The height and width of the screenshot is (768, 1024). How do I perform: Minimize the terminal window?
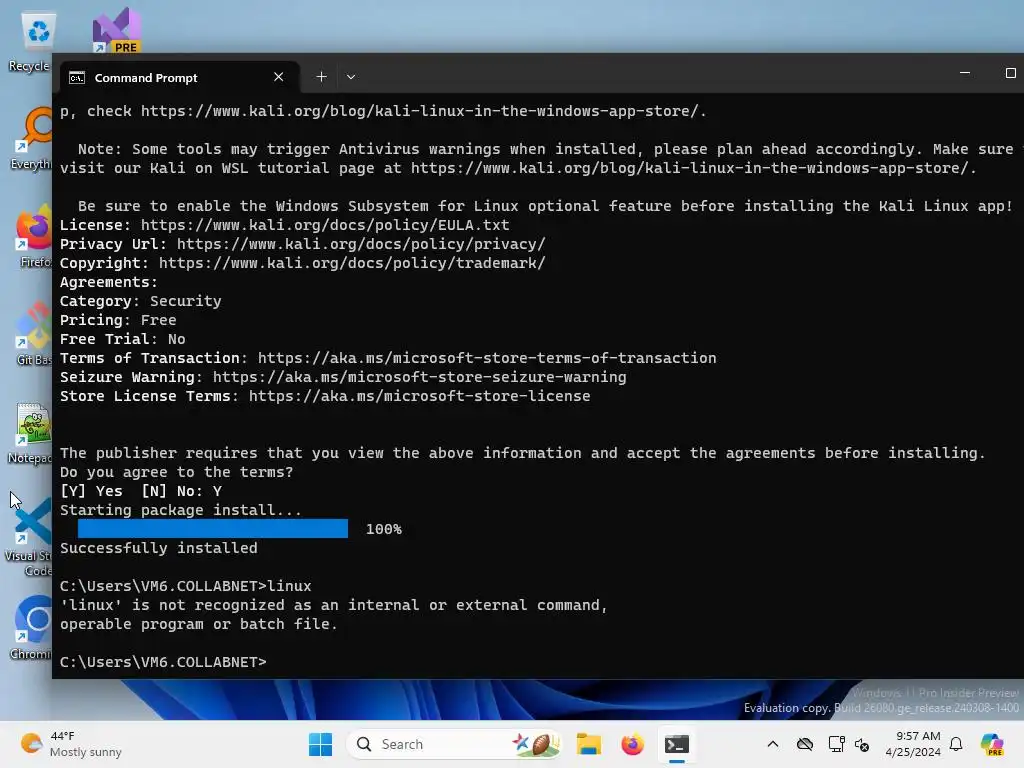[965, 73]
